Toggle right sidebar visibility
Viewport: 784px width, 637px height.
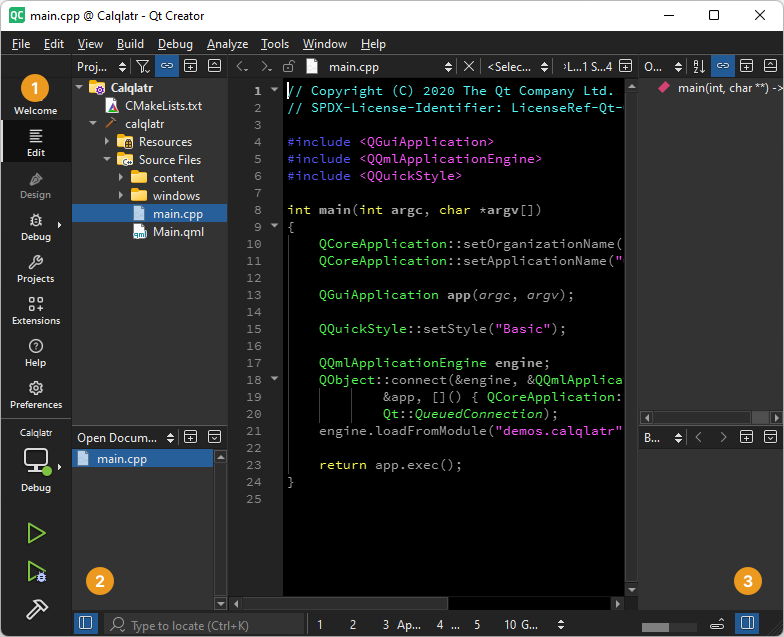coord(748,623)
